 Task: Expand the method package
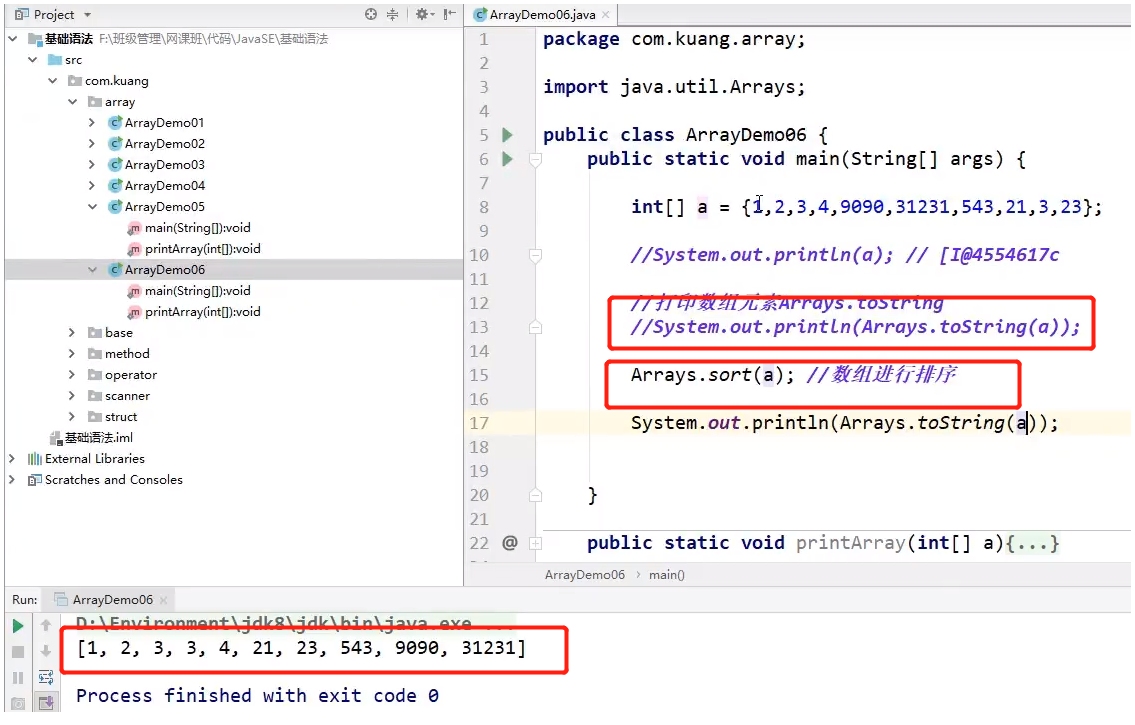[72, 353]
